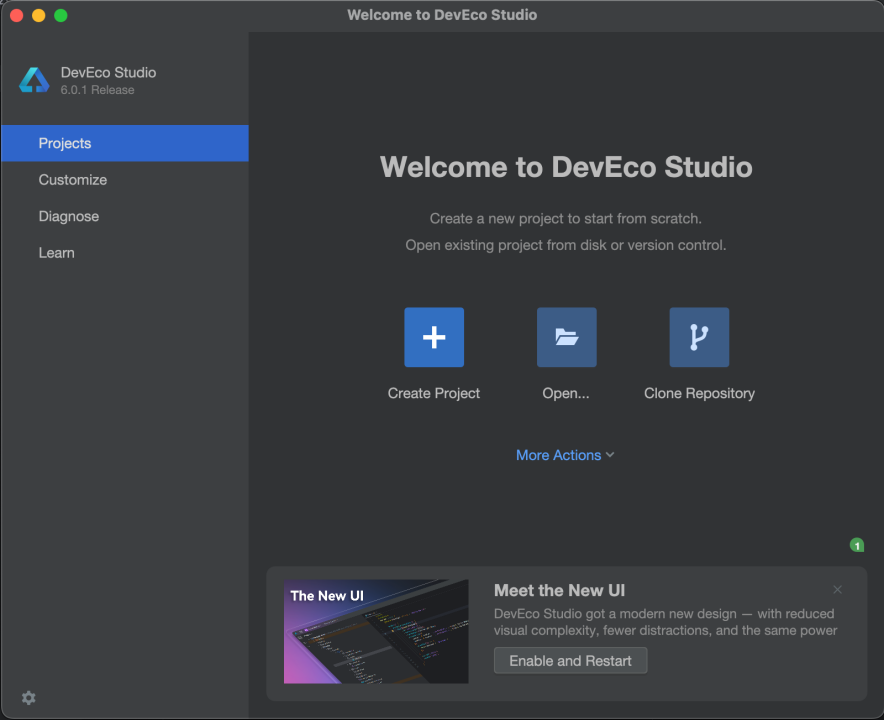
Task: Close the window with red button
Action: click(x=16, y=15)
